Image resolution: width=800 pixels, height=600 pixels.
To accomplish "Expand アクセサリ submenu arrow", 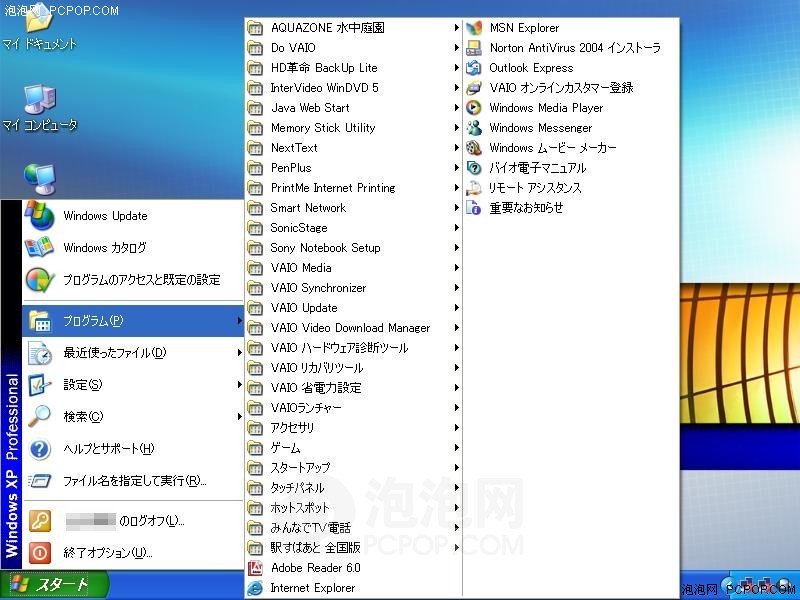I will pos(457,428).
